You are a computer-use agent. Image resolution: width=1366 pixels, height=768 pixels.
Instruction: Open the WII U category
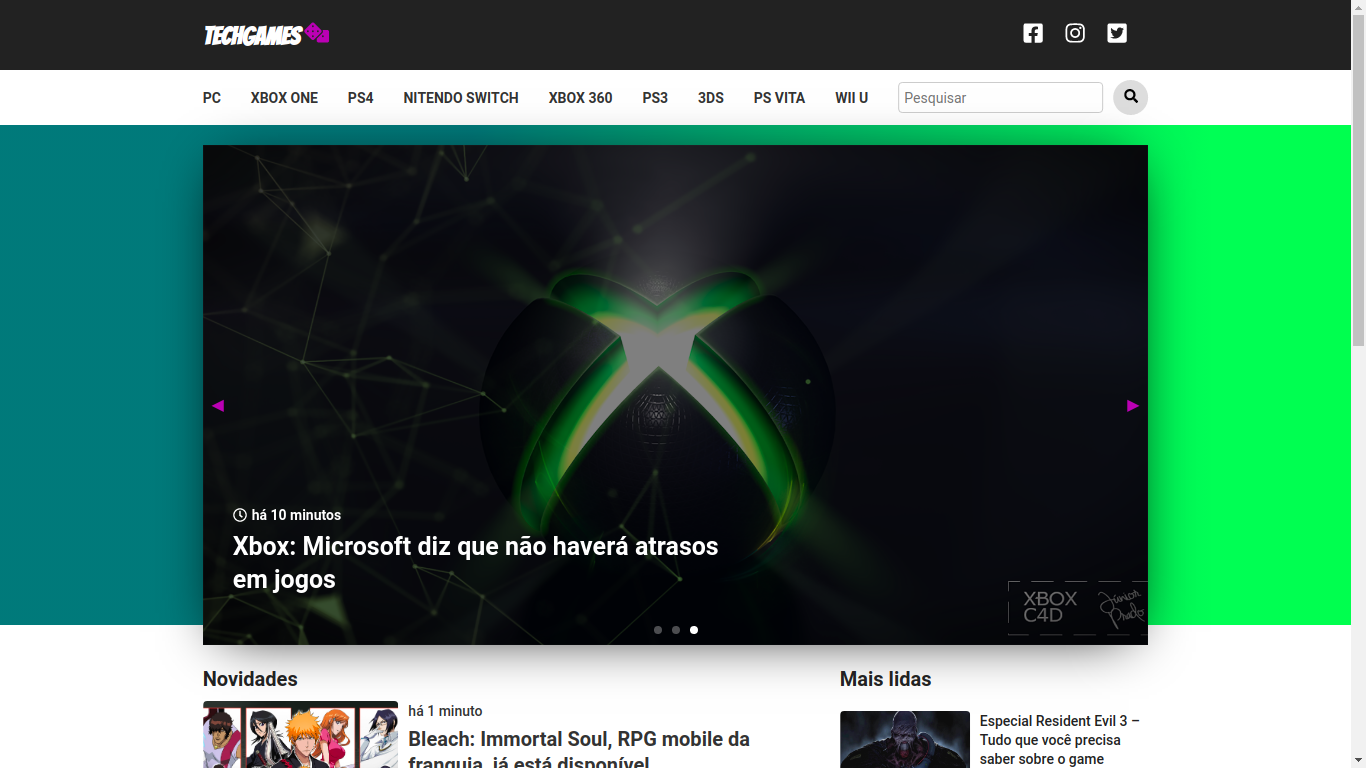point(852,98)
